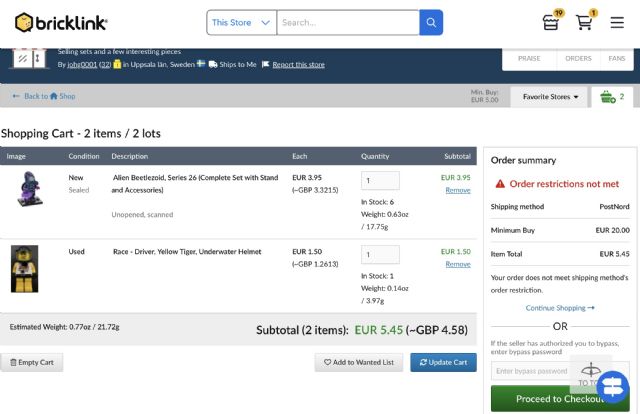
Task: Click Report this store link
Action: (298, 64)
